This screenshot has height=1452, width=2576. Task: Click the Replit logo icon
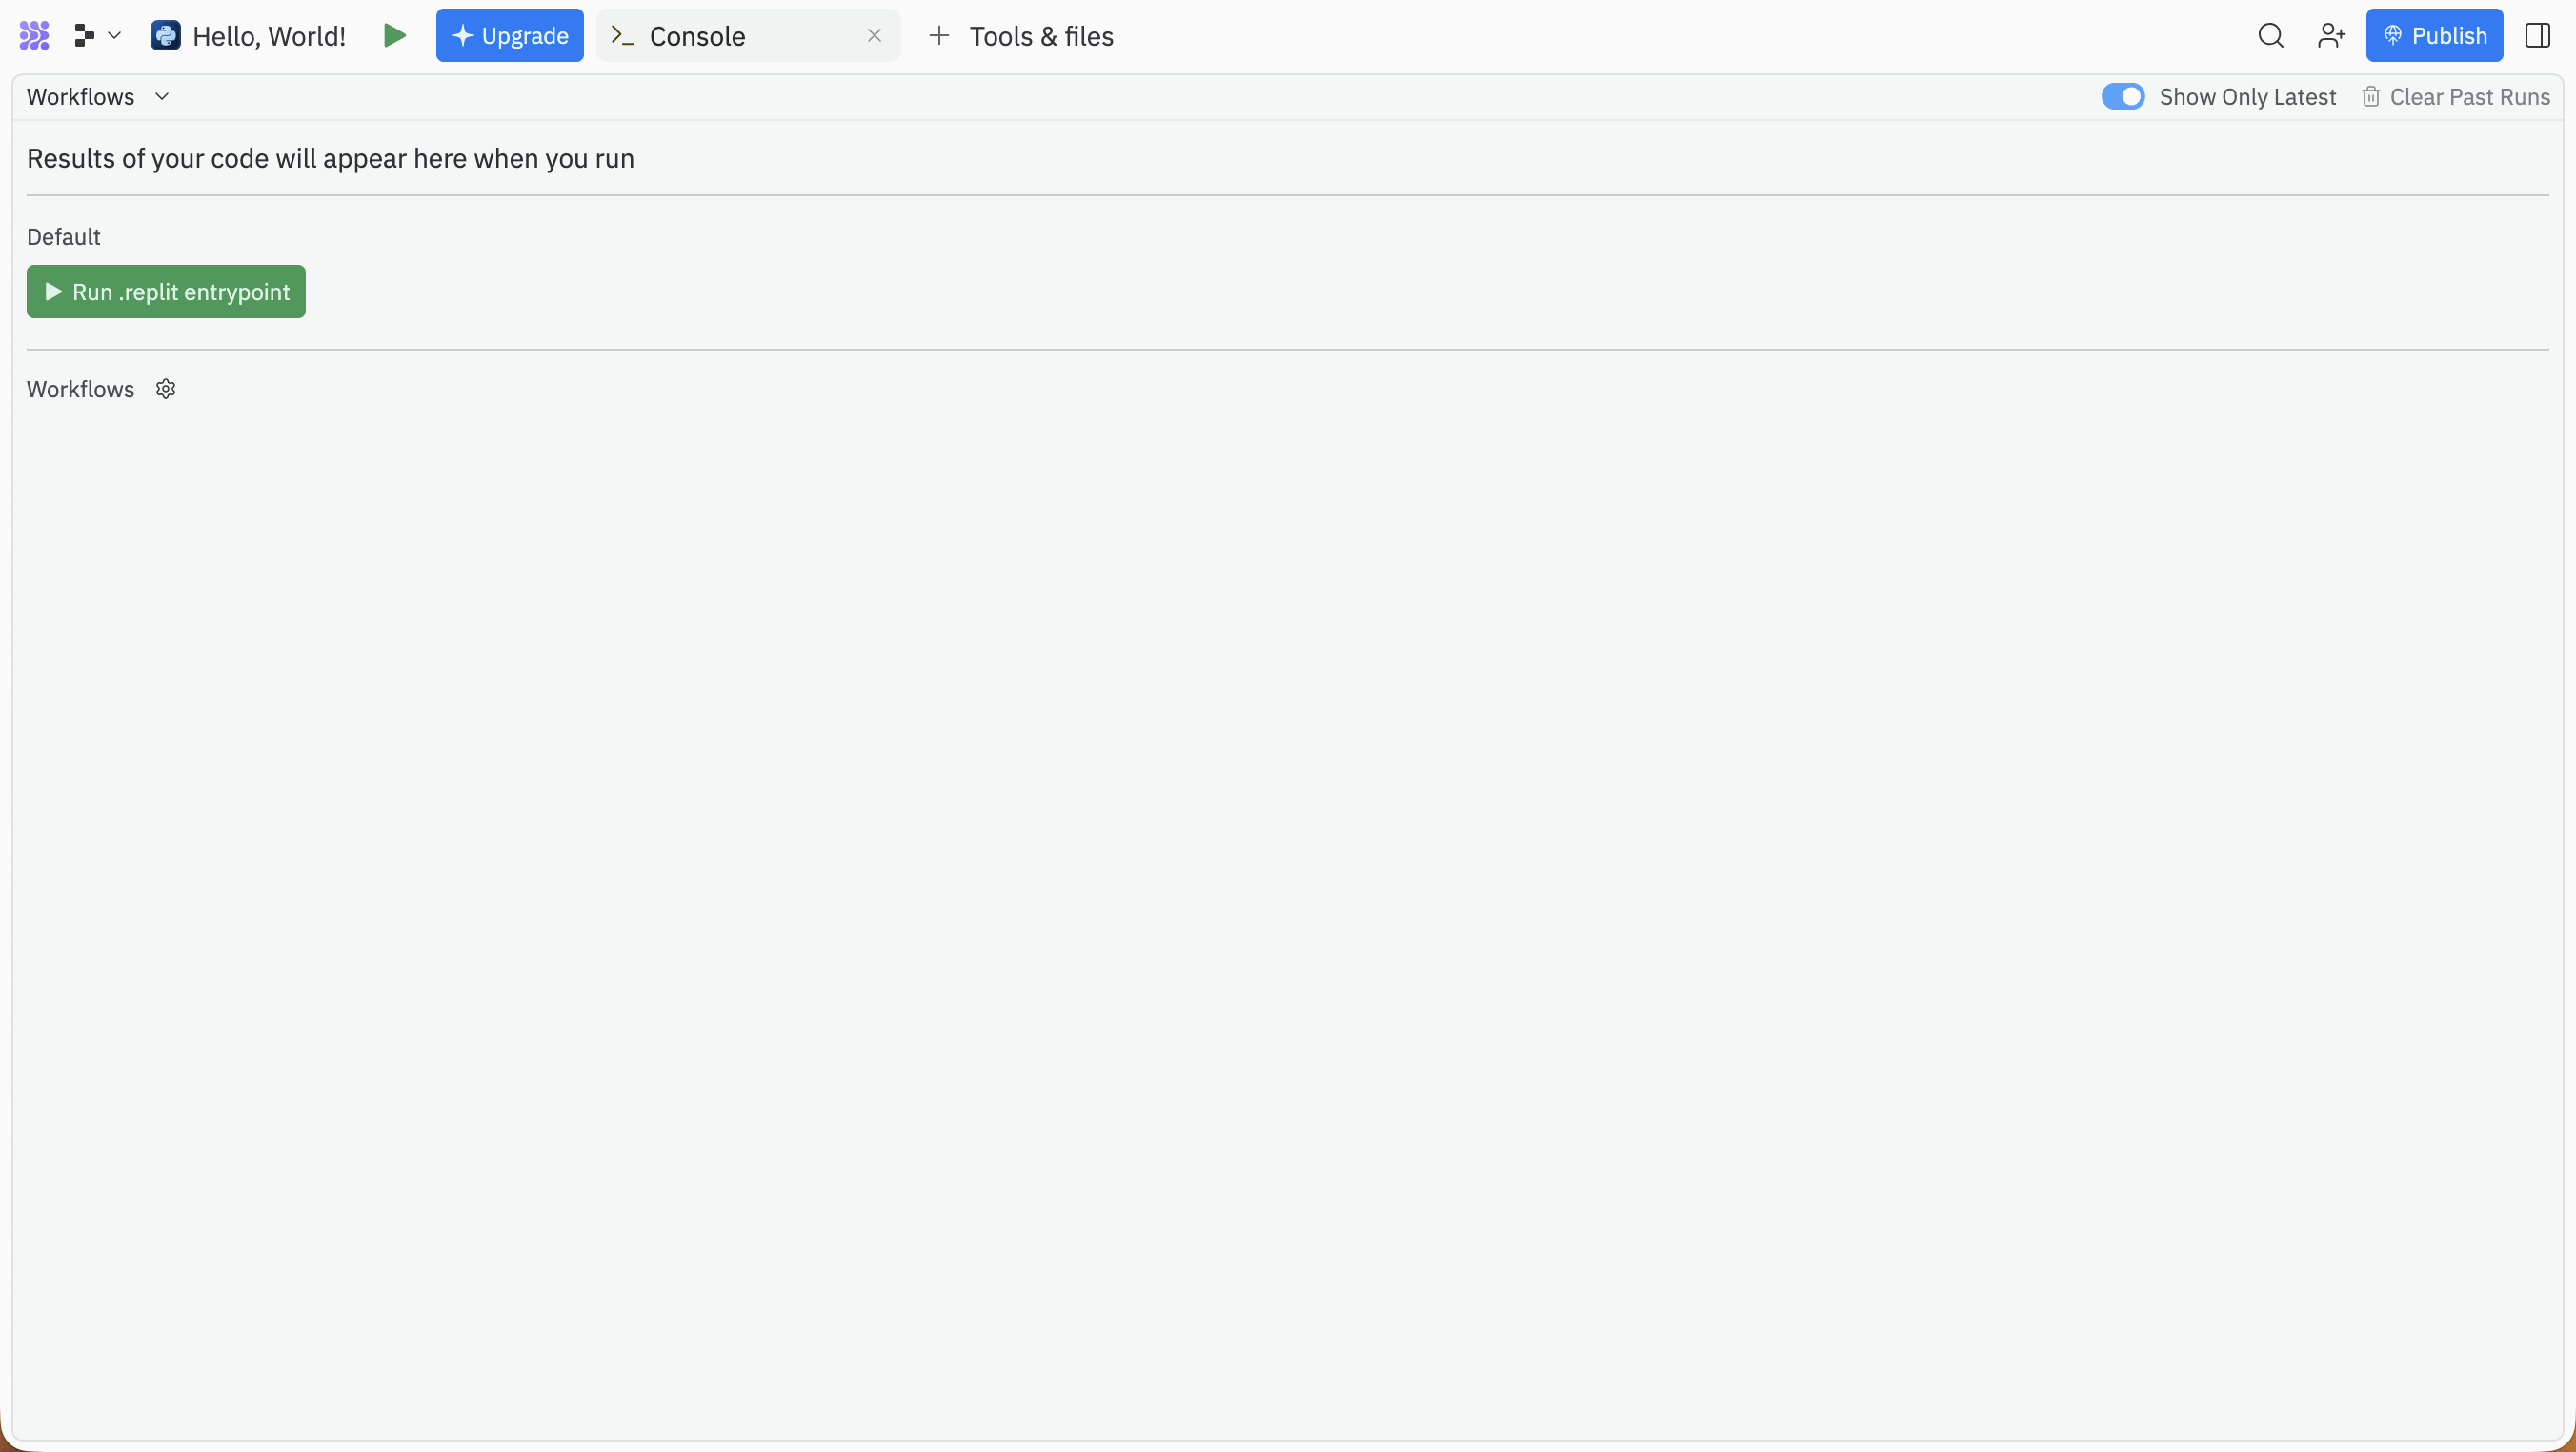pyautogui.click(x=34, y=36)
